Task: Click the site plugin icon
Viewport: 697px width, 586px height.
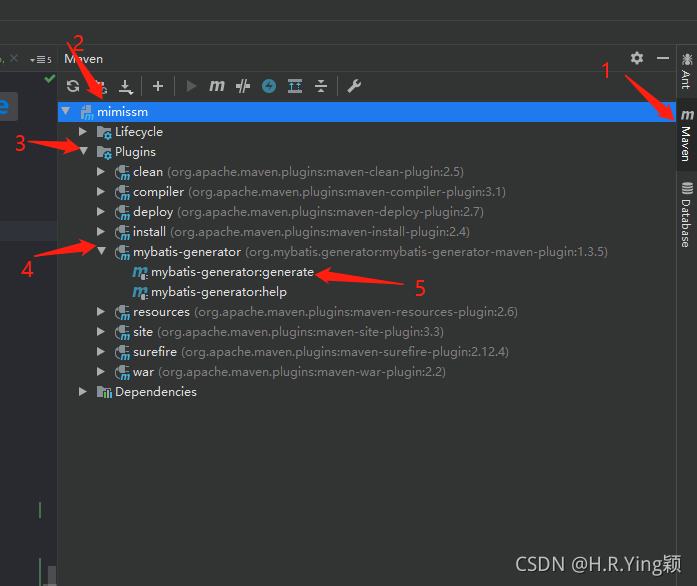Action: (x=122, y=332)
